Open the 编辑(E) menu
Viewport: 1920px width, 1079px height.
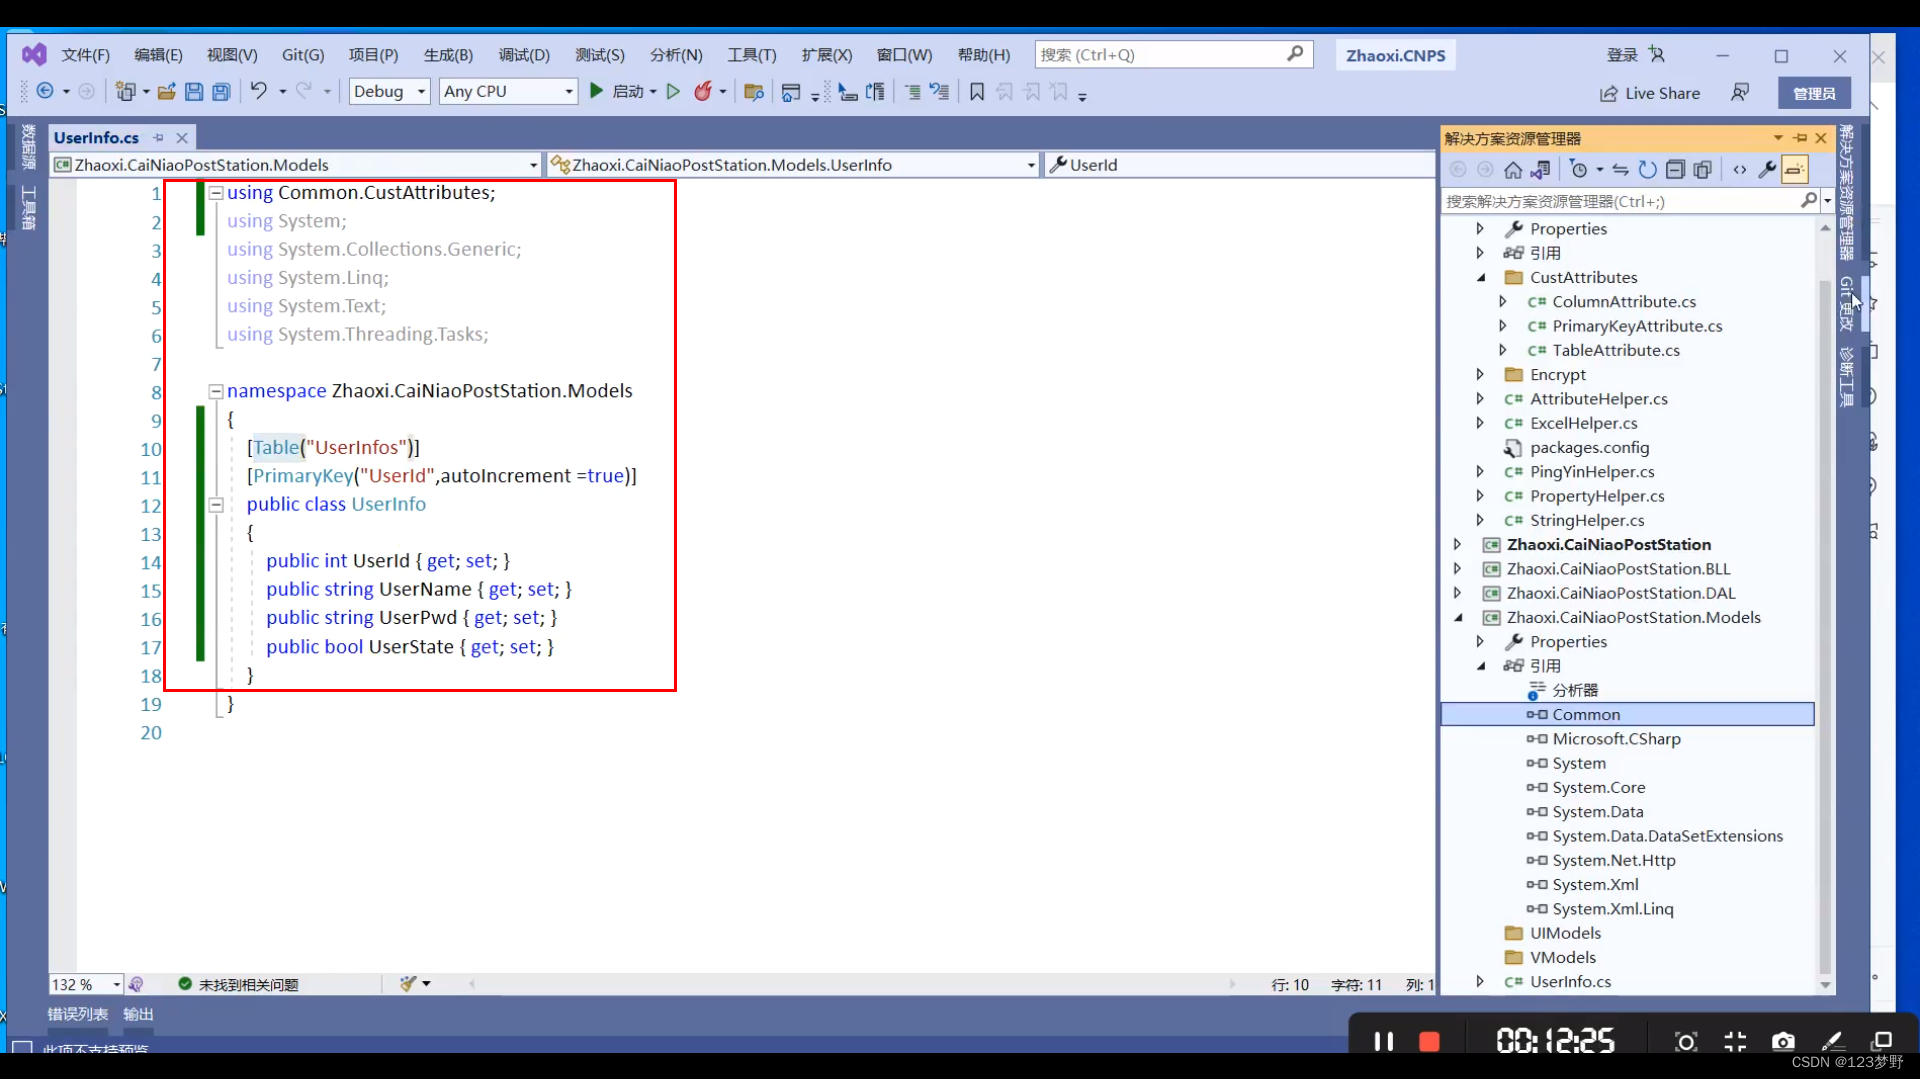158,55
